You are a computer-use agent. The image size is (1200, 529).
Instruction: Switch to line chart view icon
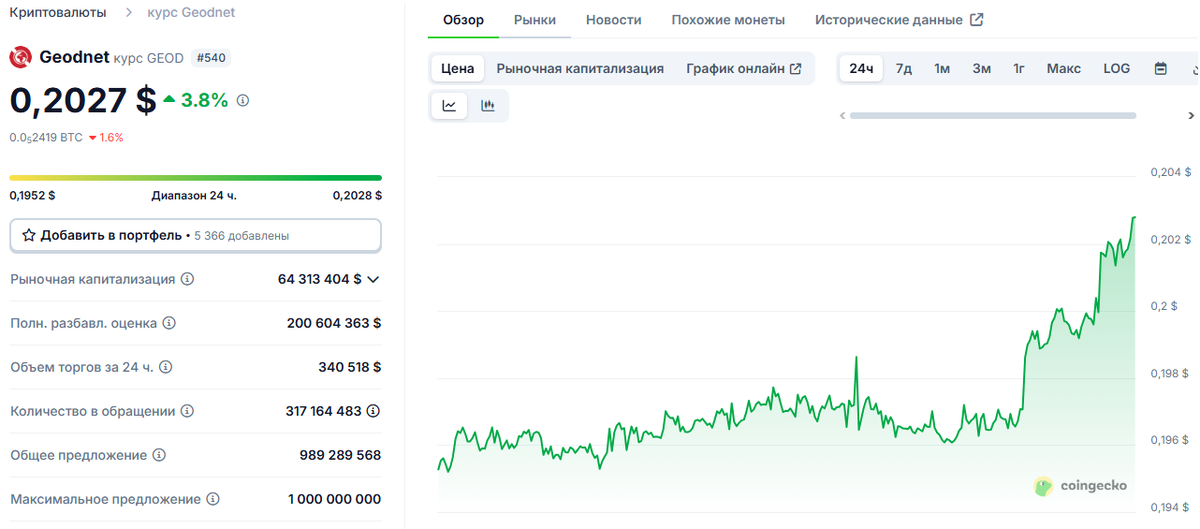tap(450, 106)
